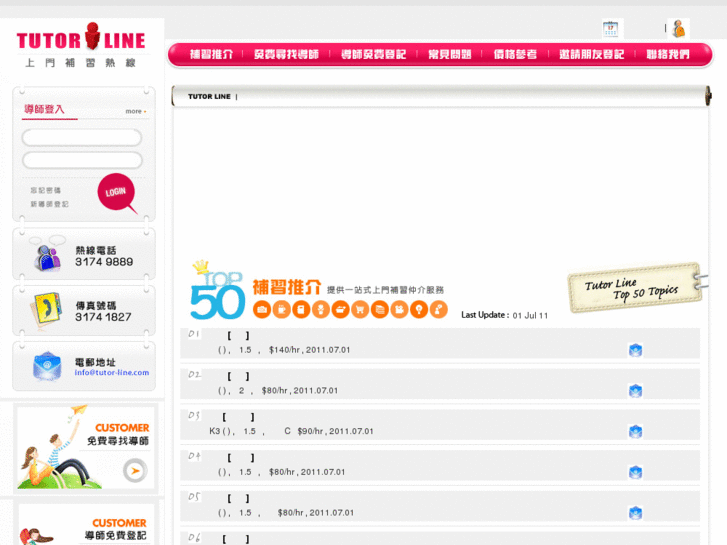Open 導師免費登記 menu item
The image size is (727, 545).
[x=373, y=54]
